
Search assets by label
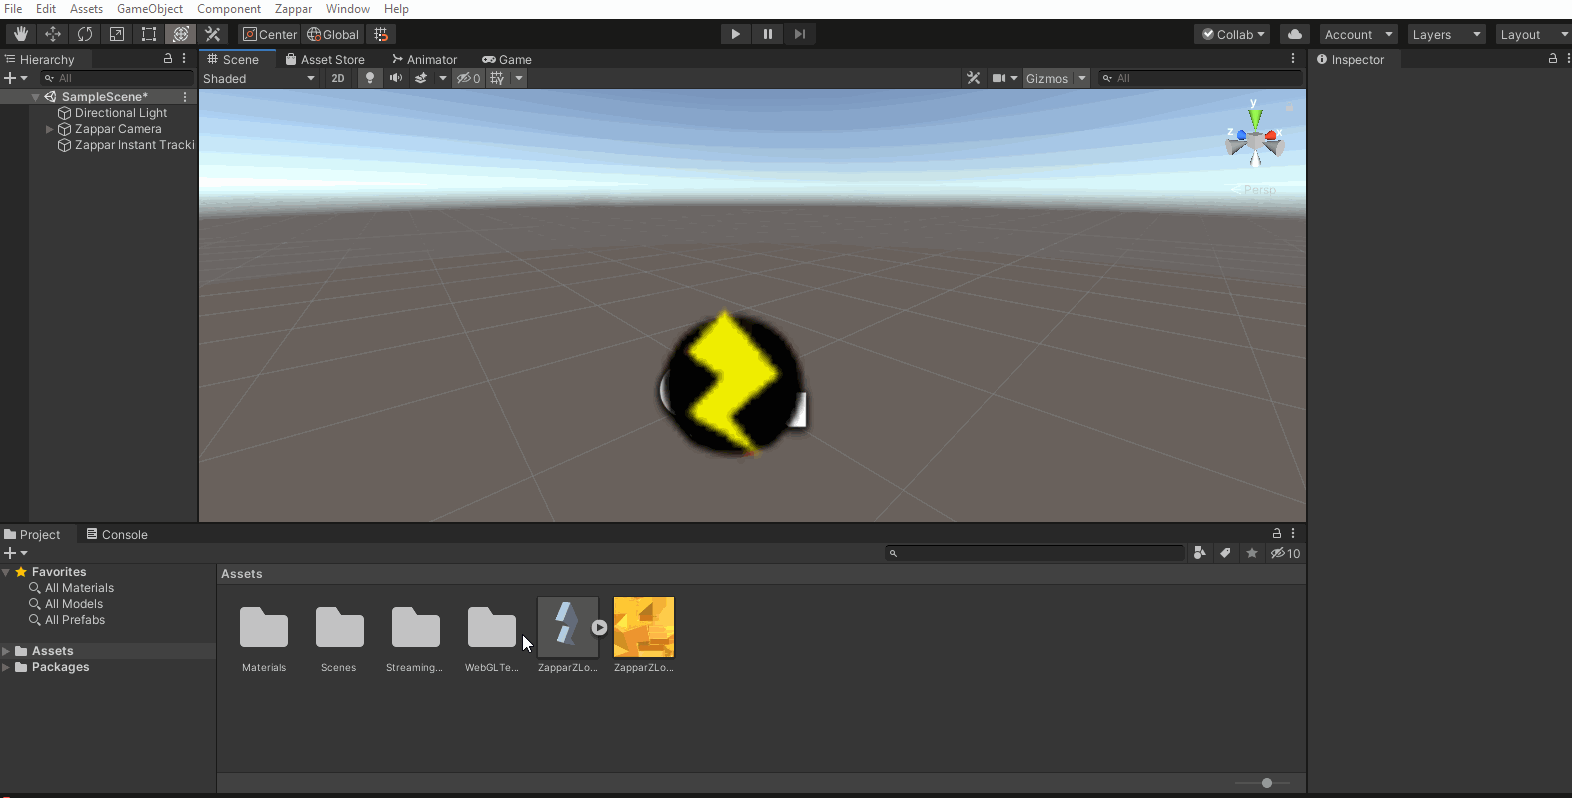1226,553
